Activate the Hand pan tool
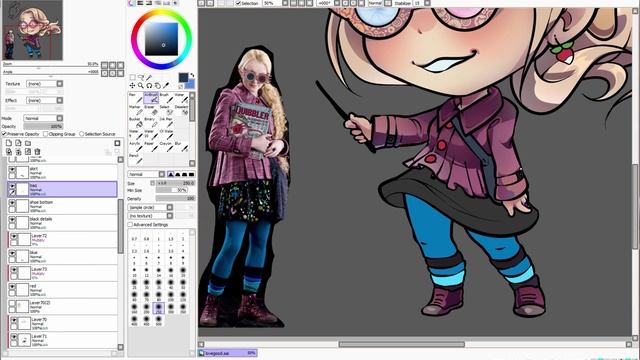 (x=158, y=85)
